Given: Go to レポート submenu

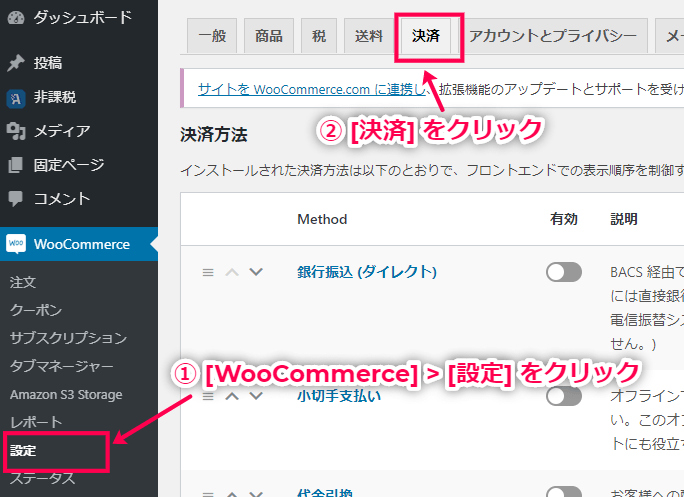Looking at the screenshot, I should click(36, 422).
